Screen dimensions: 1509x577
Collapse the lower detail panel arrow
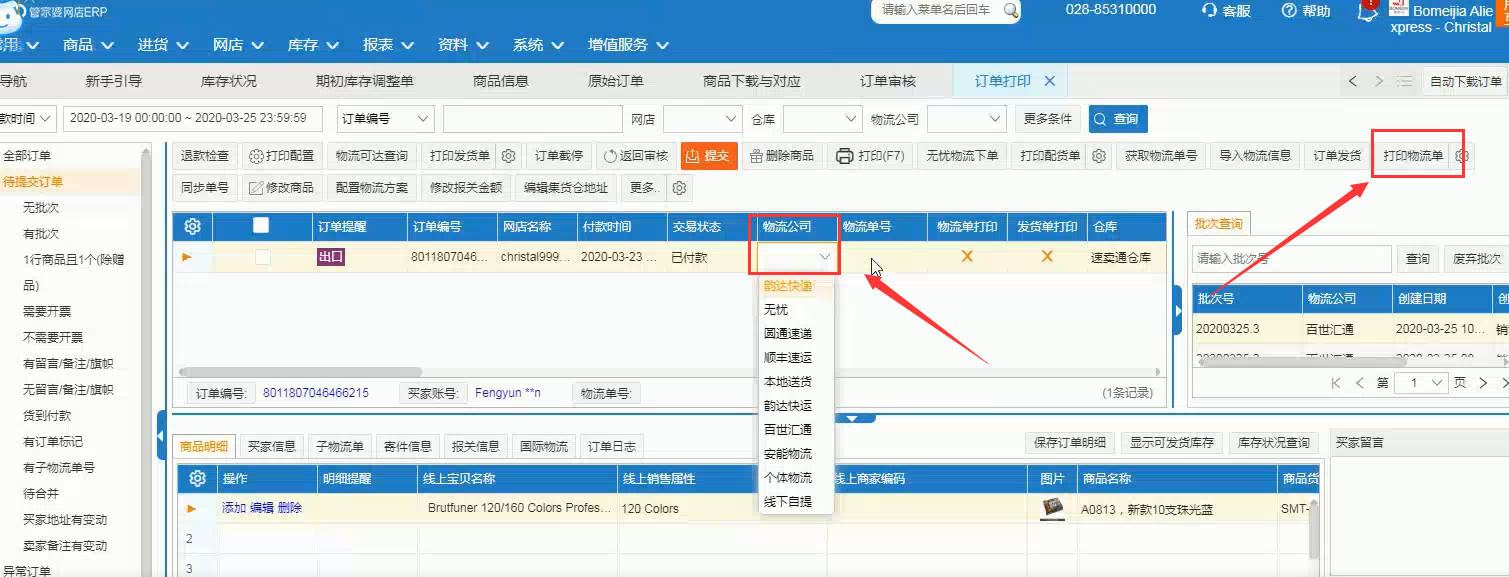(x=851, y=418)
